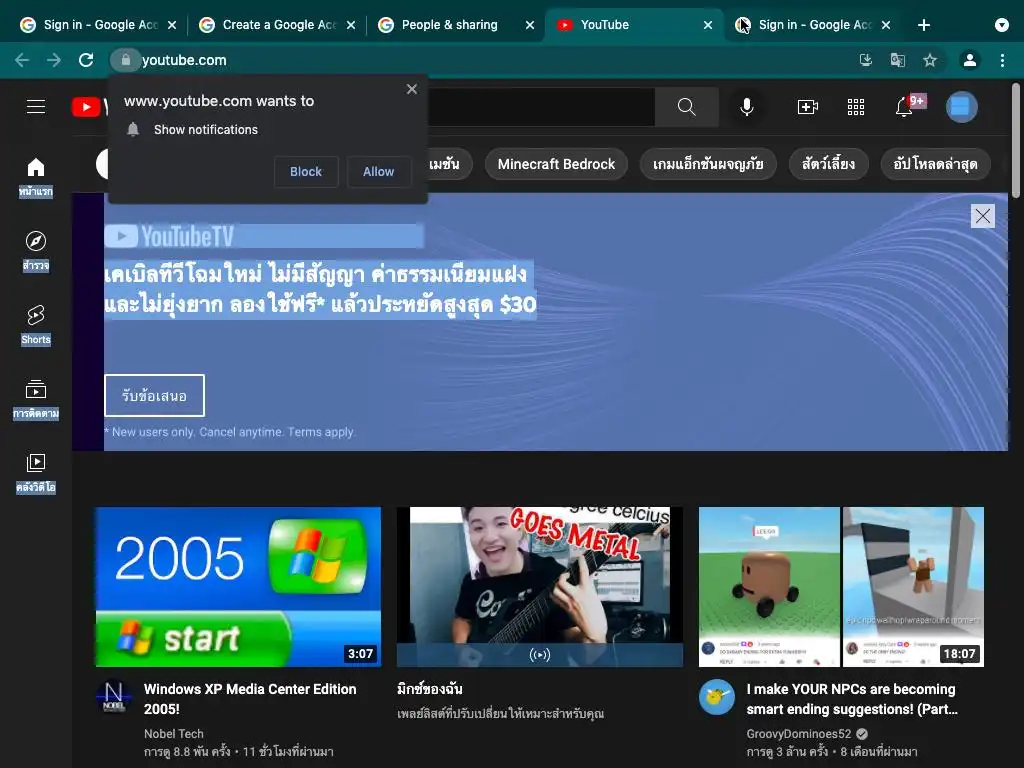Screen dimensions: 1024x768
Task: Open Shorts in the sidebar
Action: point(36,325)
